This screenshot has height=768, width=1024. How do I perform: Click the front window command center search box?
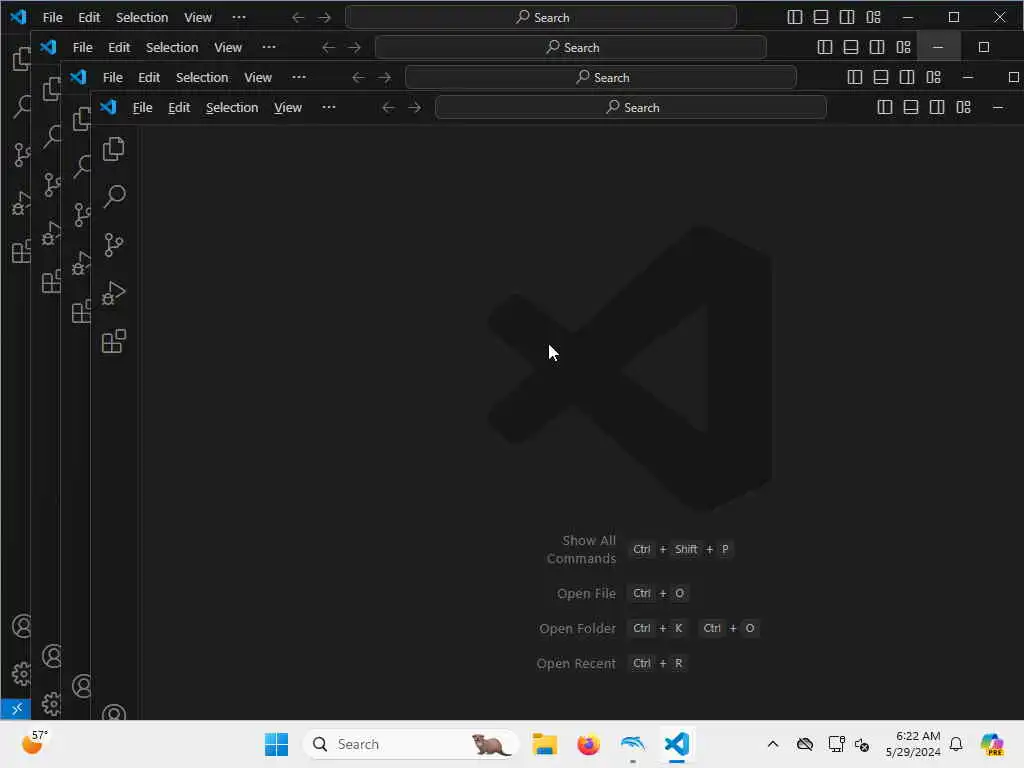[x=631, y=107]
